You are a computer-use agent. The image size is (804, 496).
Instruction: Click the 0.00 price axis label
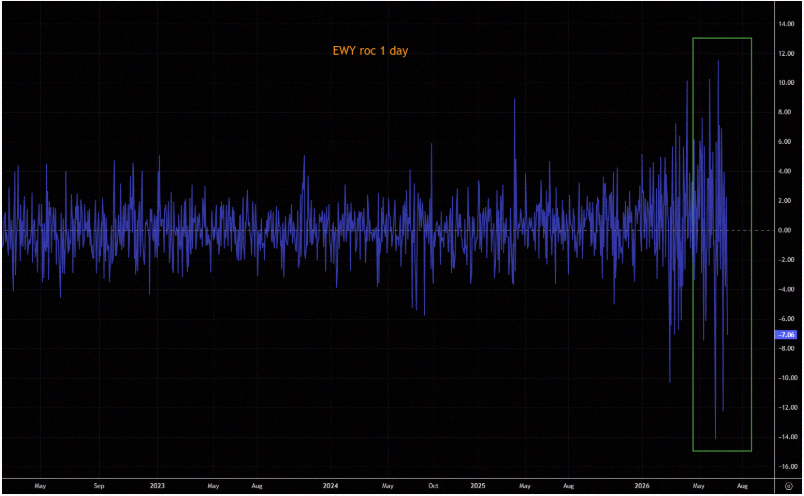click(x=785, y=230)
